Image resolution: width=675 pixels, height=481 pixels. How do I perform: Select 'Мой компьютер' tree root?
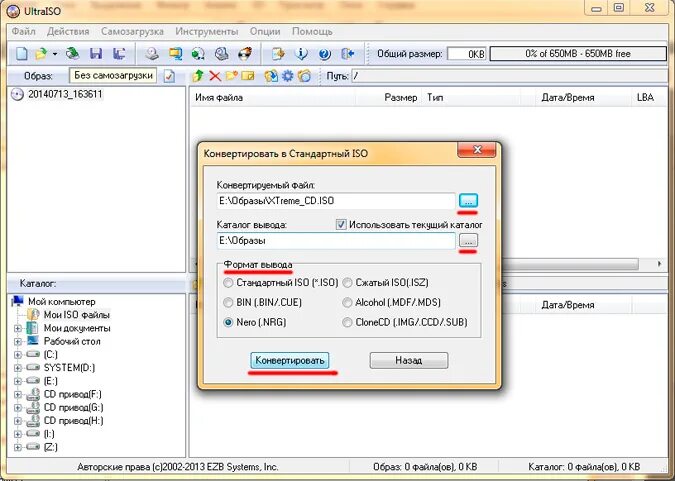coord(62,301)
